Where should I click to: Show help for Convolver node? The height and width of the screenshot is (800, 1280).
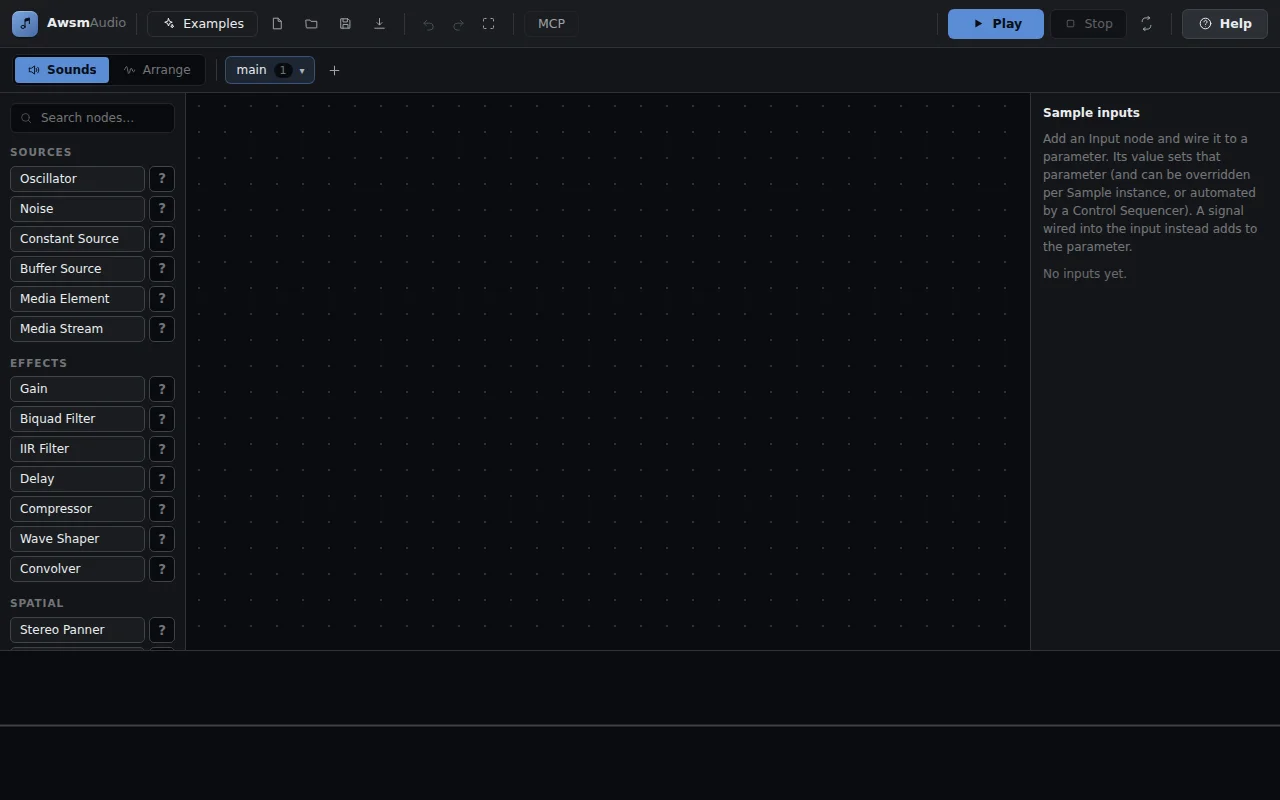(161, 569)
